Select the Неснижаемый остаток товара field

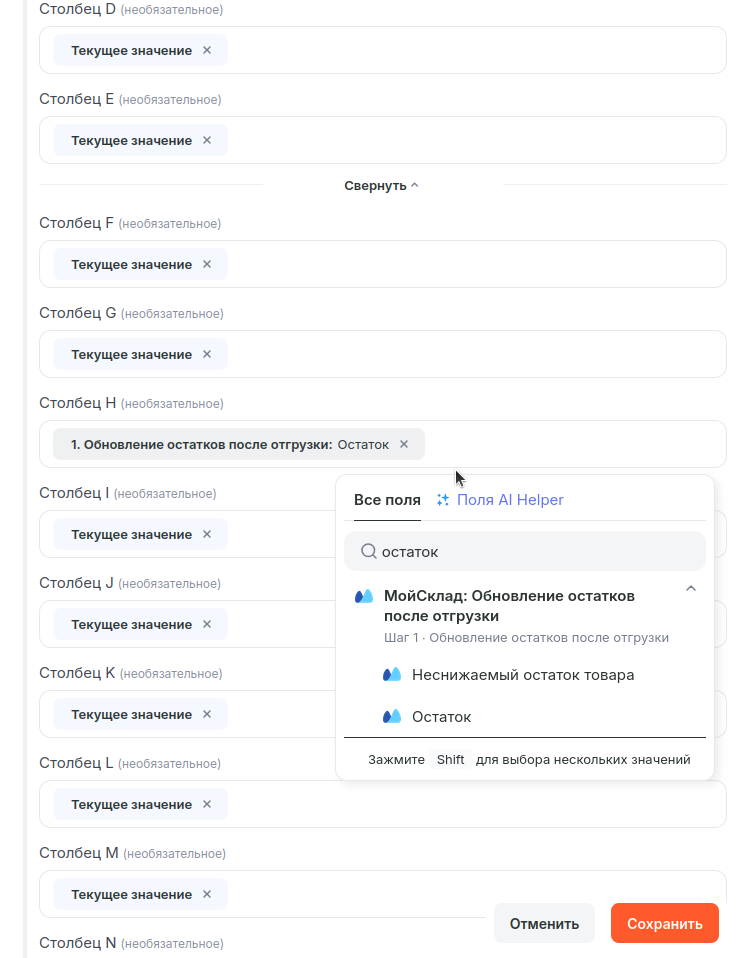pos(522,675)
